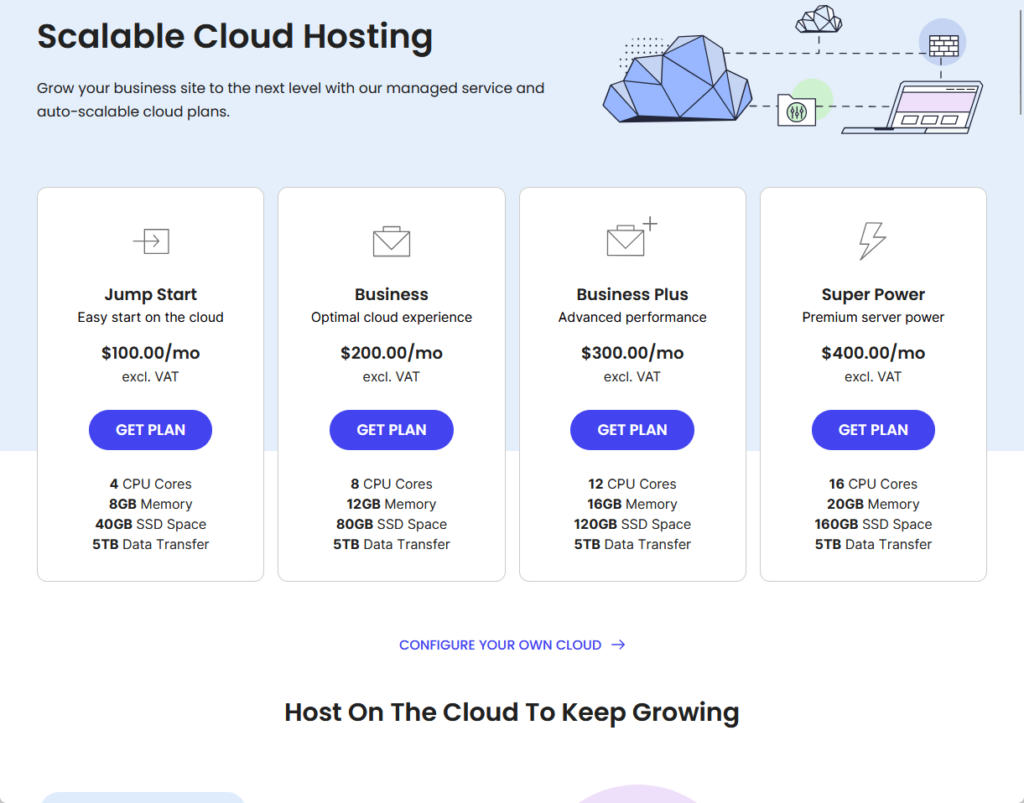Get the Business Plus plan
Image resolution: width=1024 pixels, height=803 pixels.
pos(632,430)
